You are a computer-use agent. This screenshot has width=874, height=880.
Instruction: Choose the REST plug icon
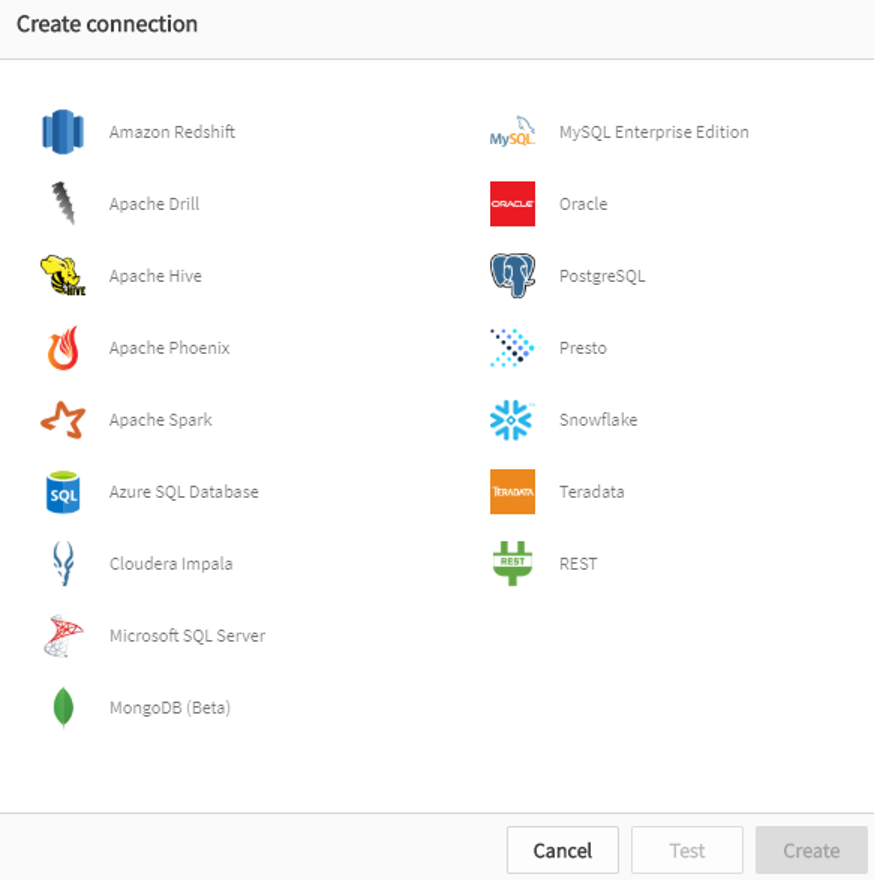pos(512,563)
